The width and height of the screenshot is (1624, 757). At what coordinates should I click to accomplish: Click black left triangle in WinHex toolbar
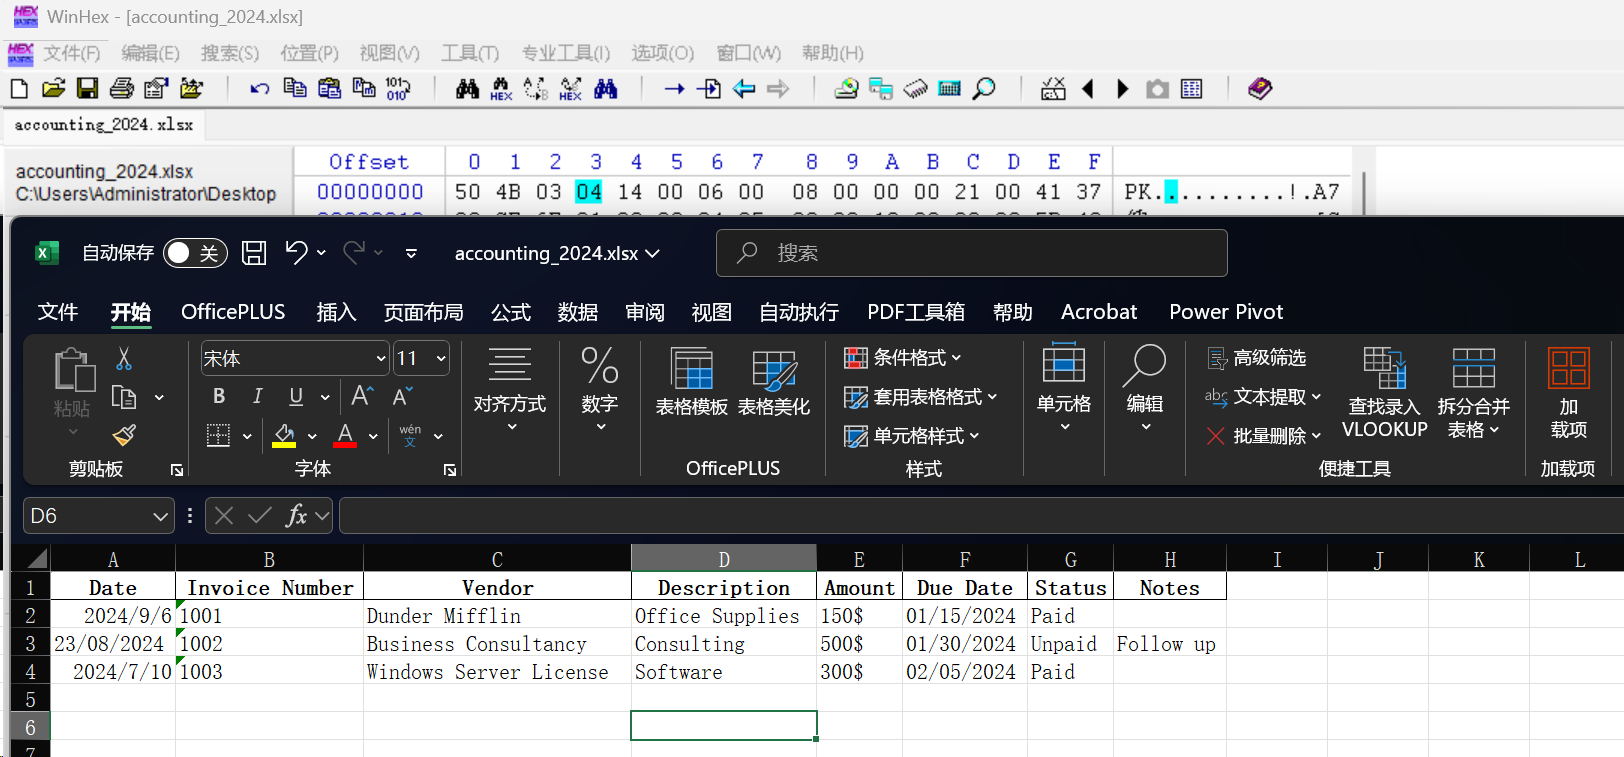pyautogui.click(x=1088, y=89)
